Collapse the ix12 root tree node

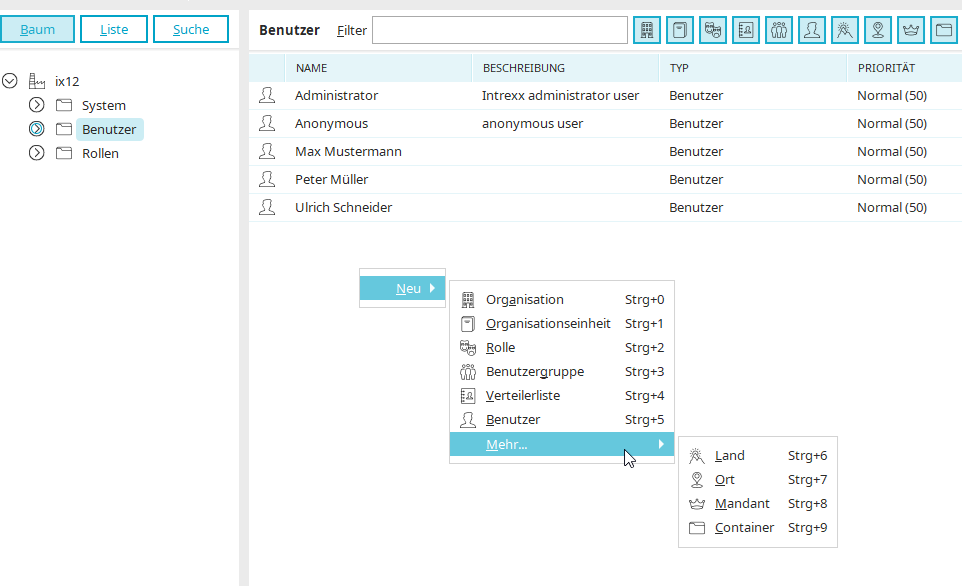[x=11, y=81]
